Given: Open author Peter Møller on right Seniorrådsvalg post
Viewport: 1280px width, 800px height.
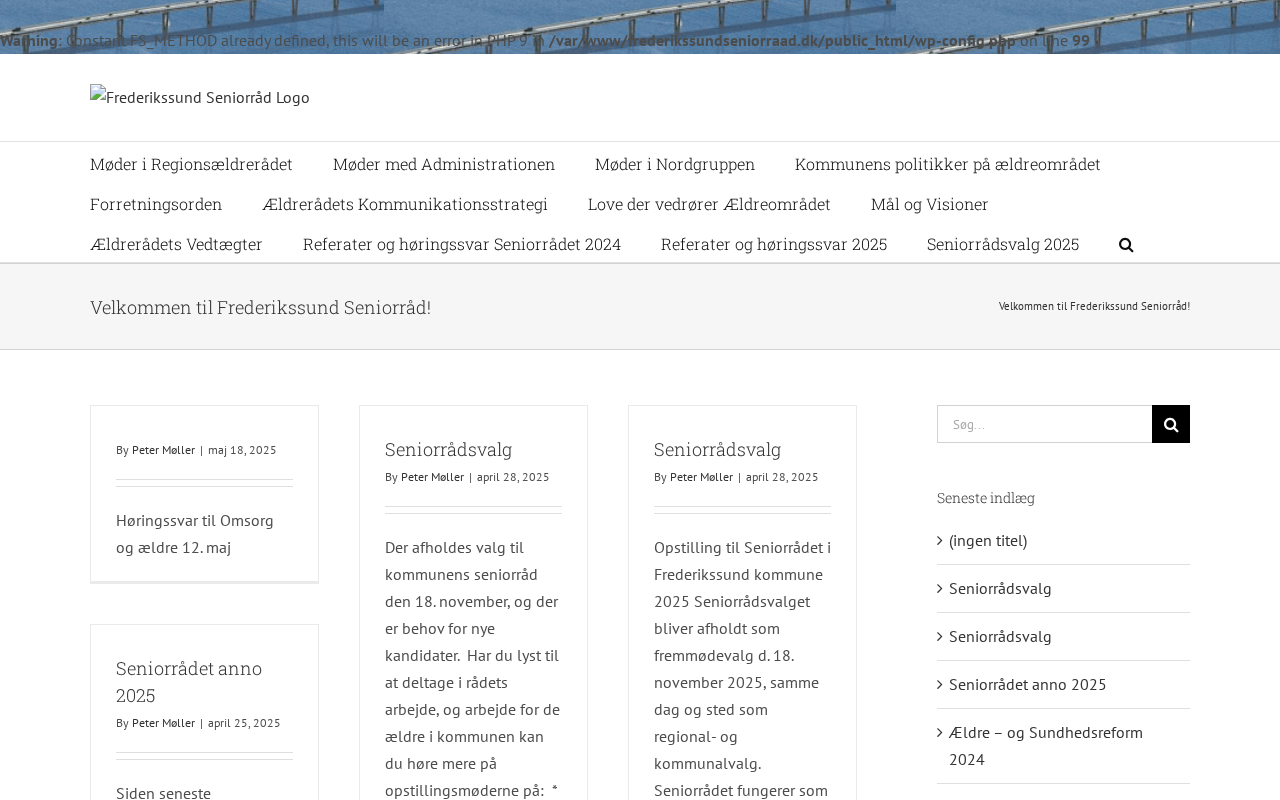Looking at the screenshot, I should tap(701, 477).
